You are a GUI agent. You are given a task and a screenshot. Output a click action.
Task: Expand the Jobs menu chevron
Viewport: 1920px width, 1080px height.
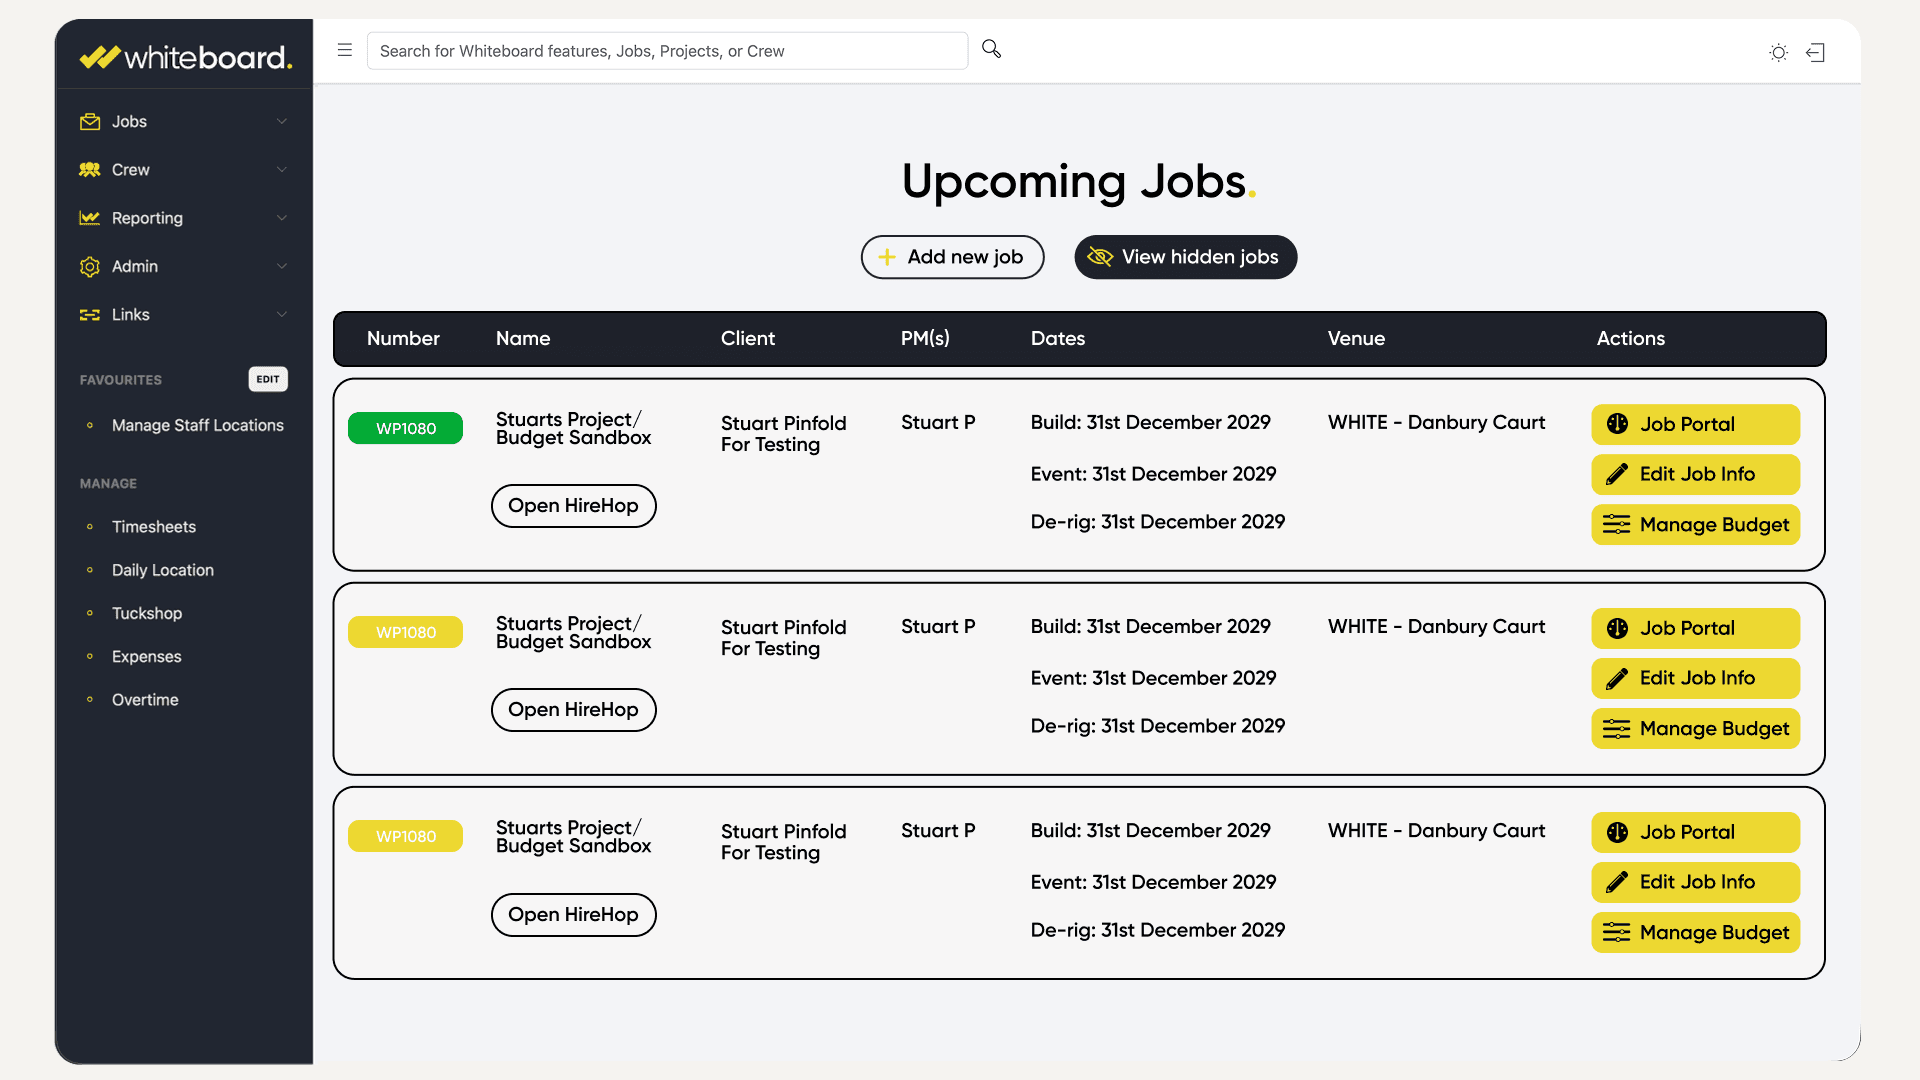282,122
